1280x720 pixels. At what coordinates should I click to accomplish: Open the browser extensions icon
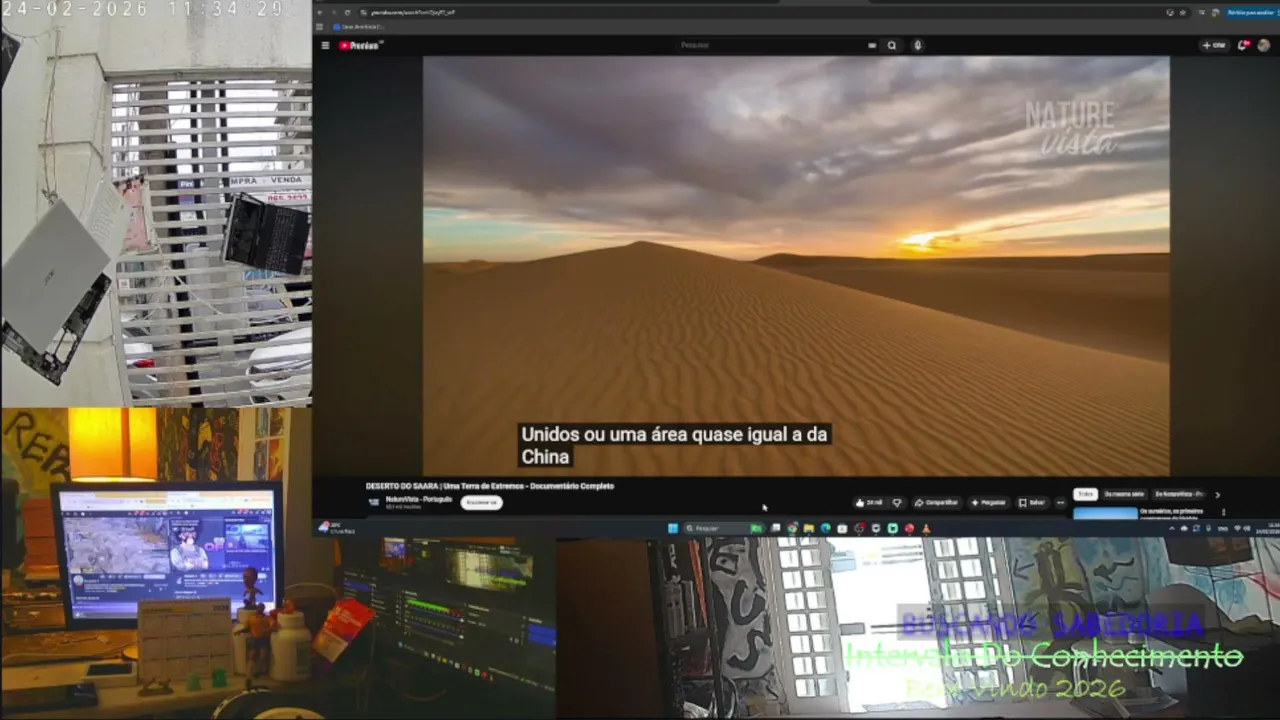click(x=1200, y=12)
